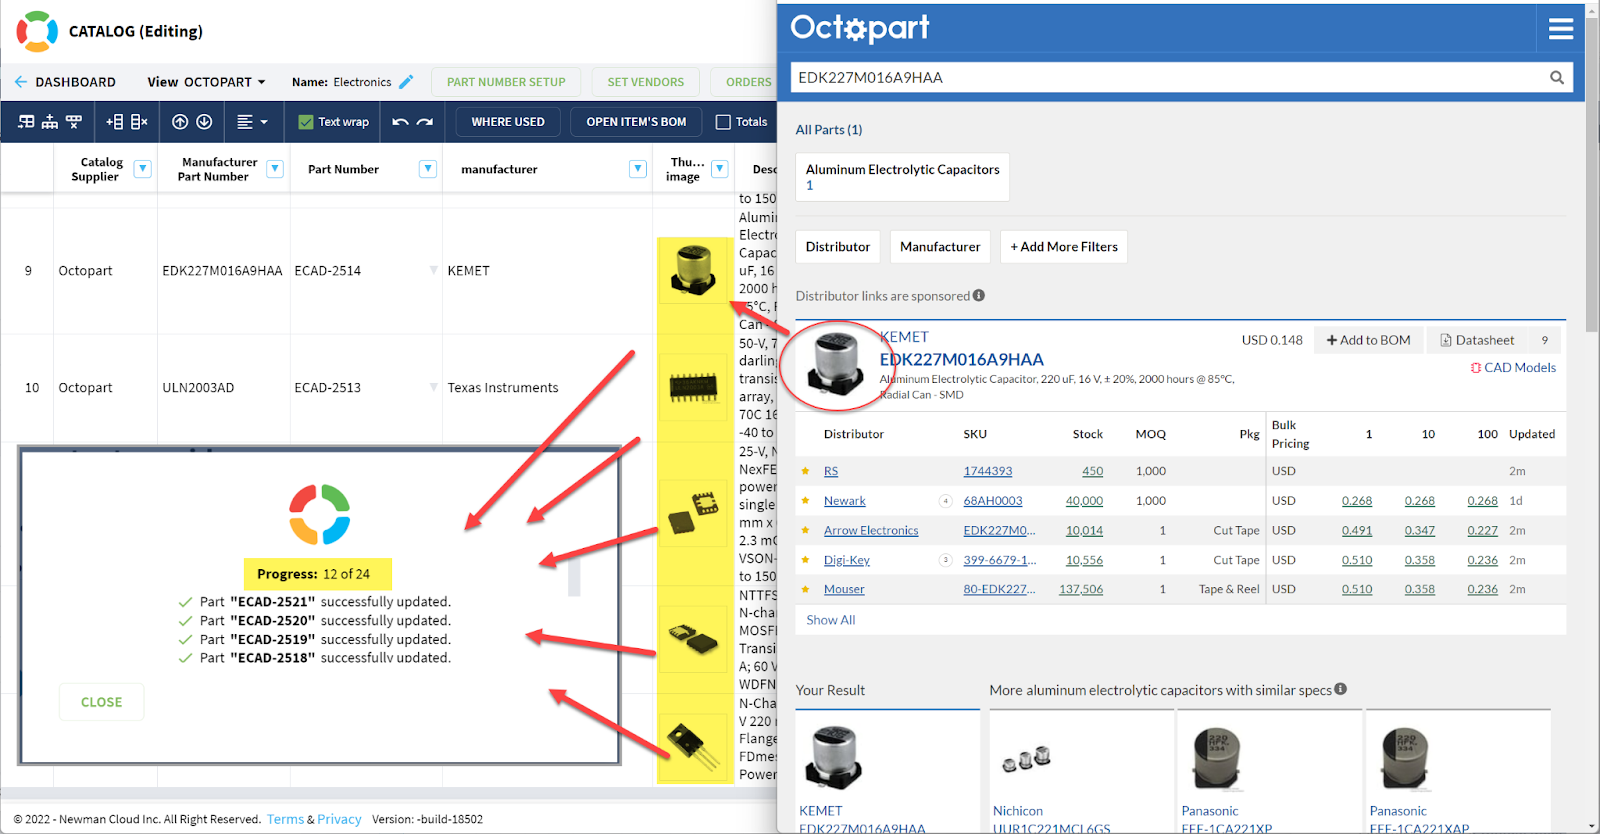Open the ECAD-2513 part number cell dropdown
Screen dimensions: 1600x834
click(433, 388)
